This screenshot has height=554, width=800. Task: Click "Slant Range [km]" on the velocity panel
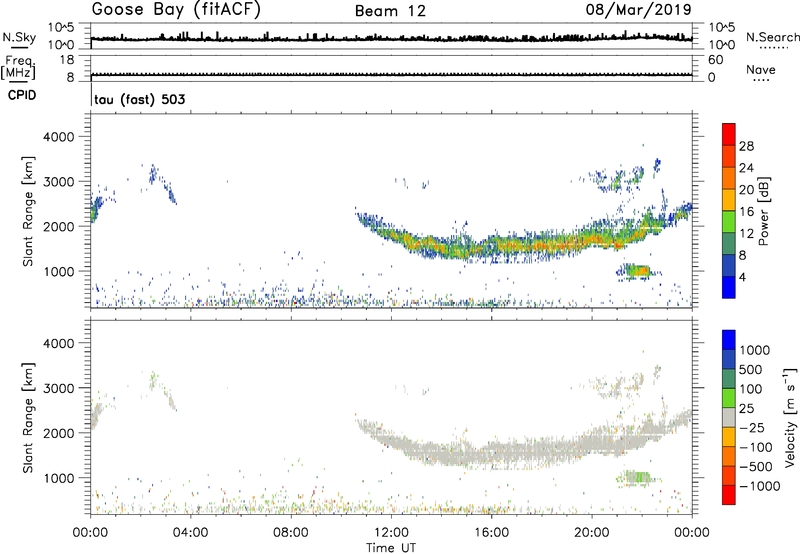(28, 417)
